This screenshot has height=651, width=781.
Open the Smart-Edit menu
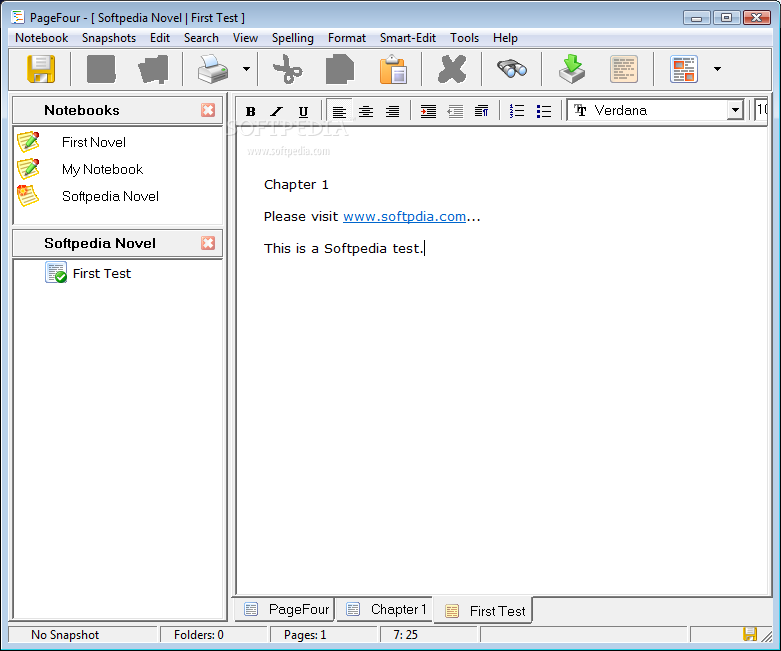(x=407, y=38)
